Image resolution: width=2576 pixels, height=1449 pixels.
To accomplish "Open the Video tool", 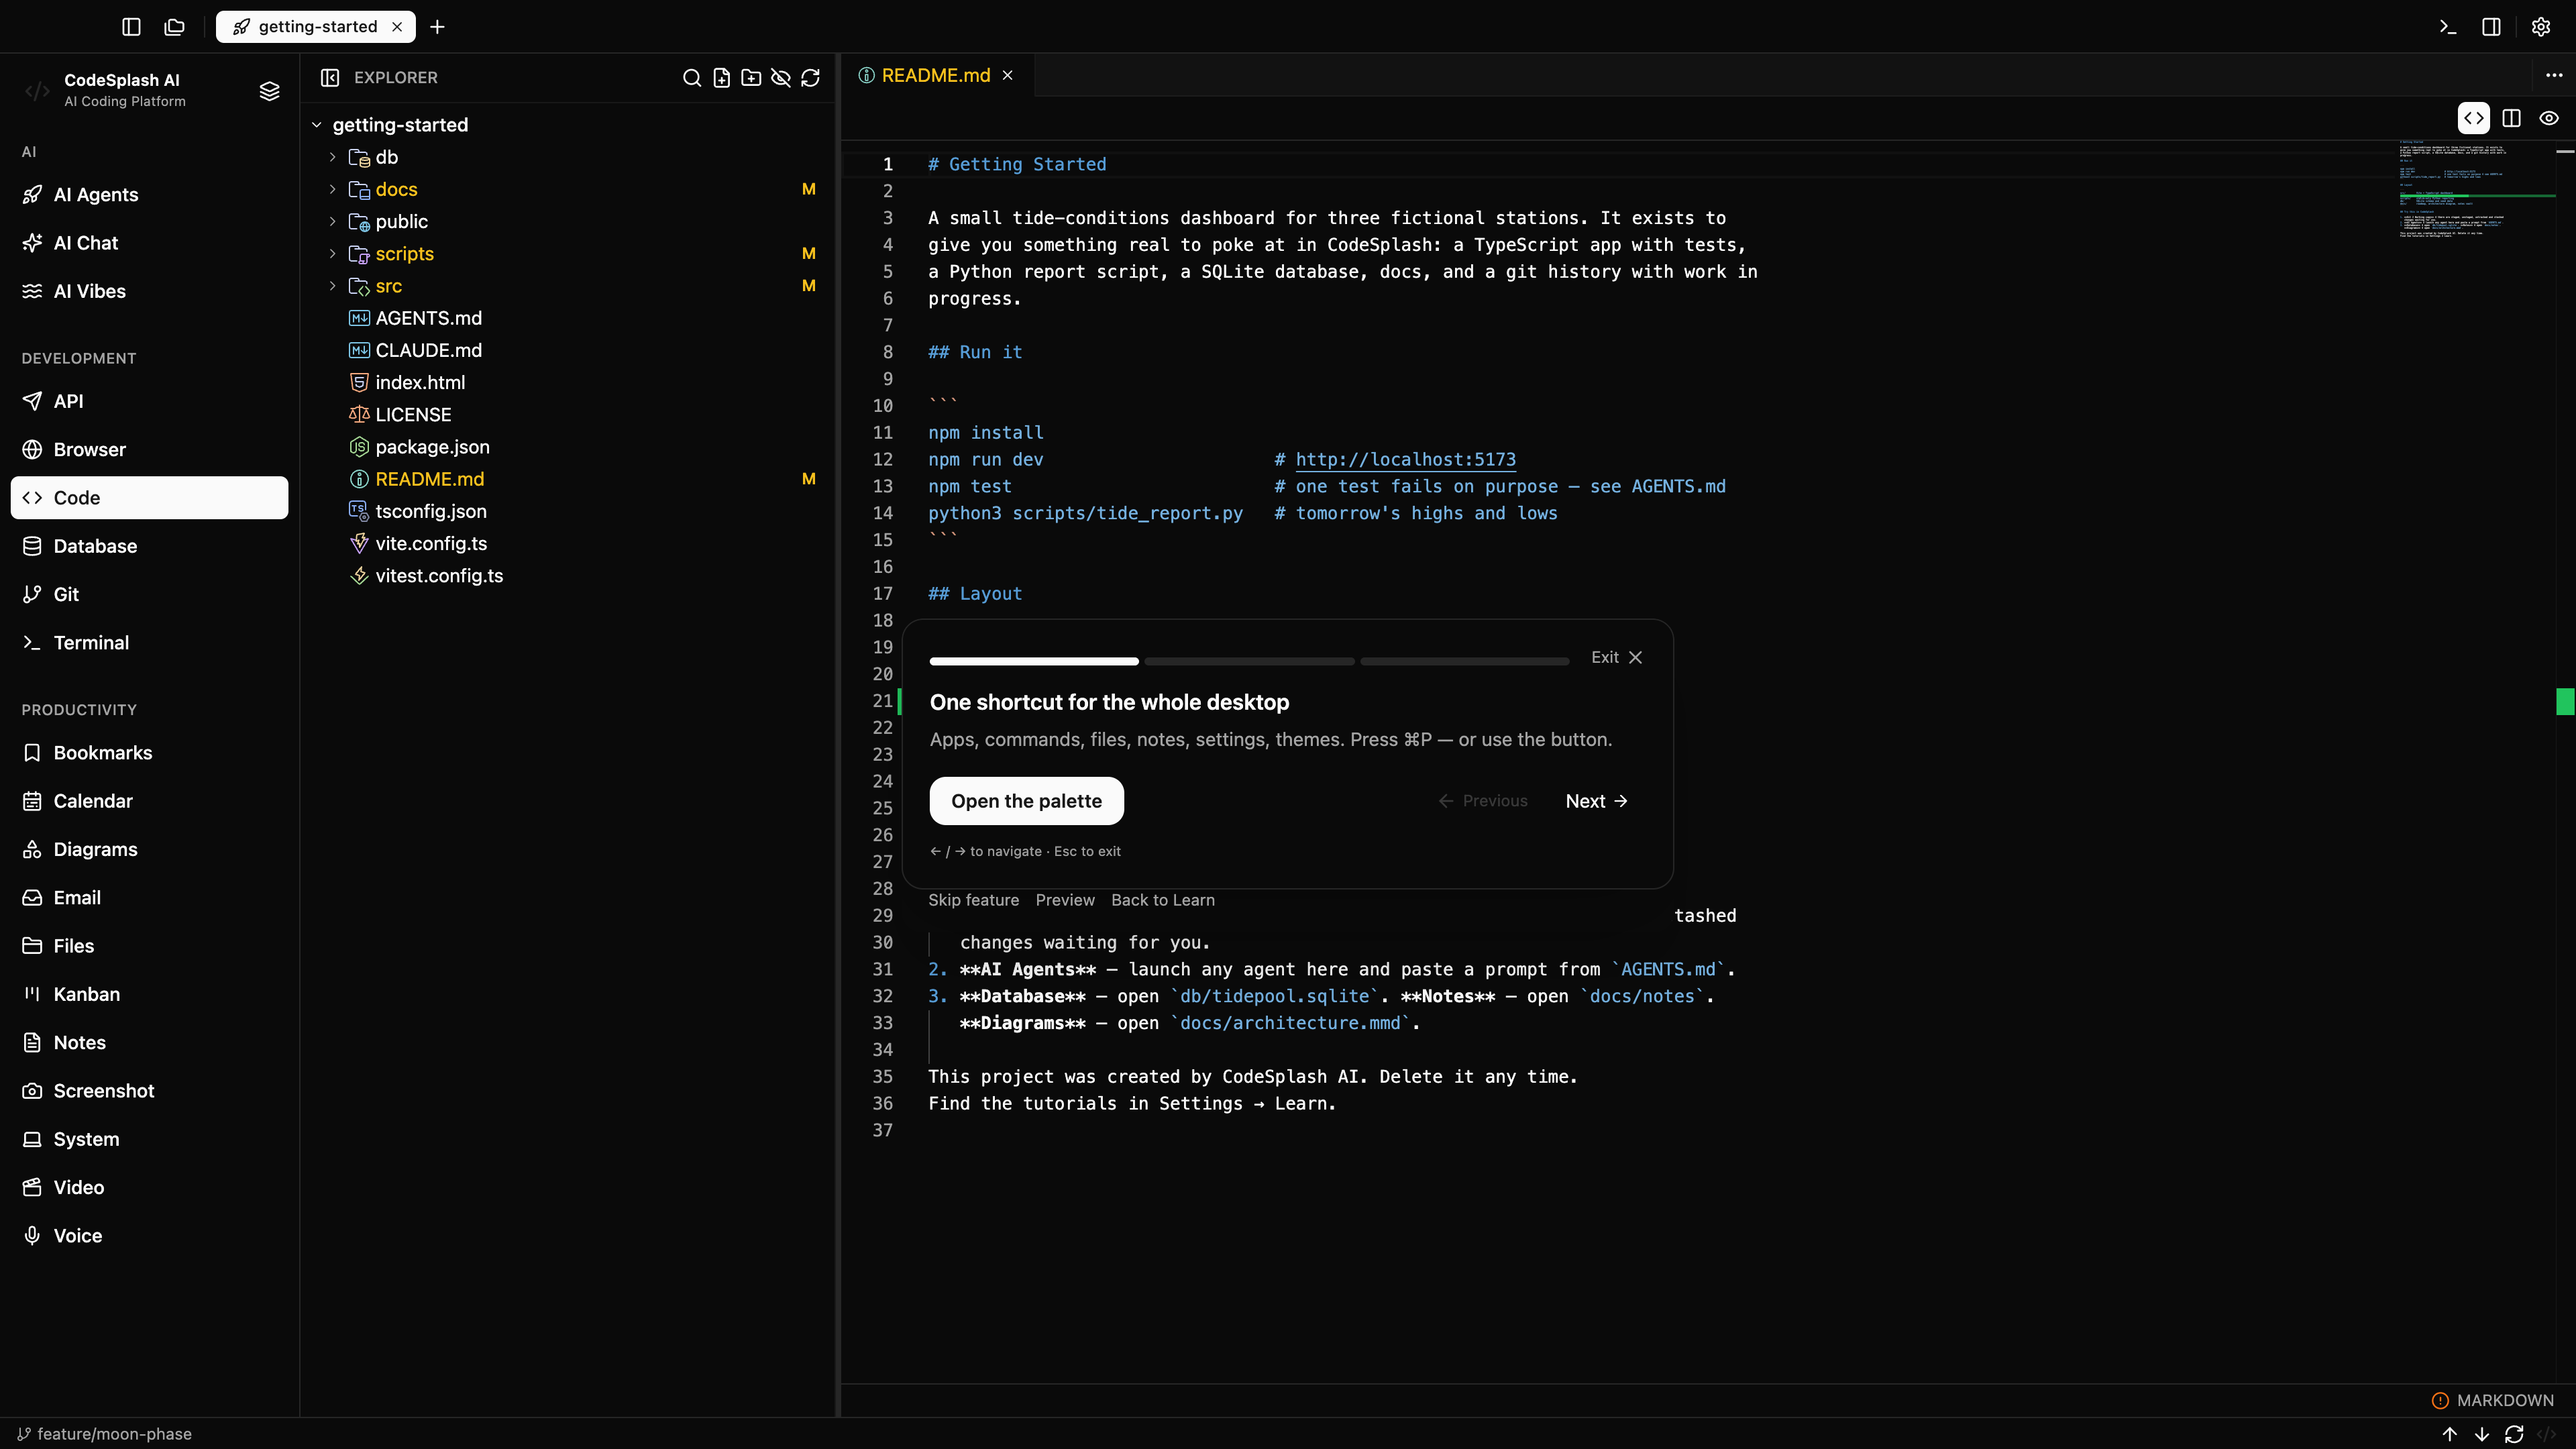I will (149, 1187).
